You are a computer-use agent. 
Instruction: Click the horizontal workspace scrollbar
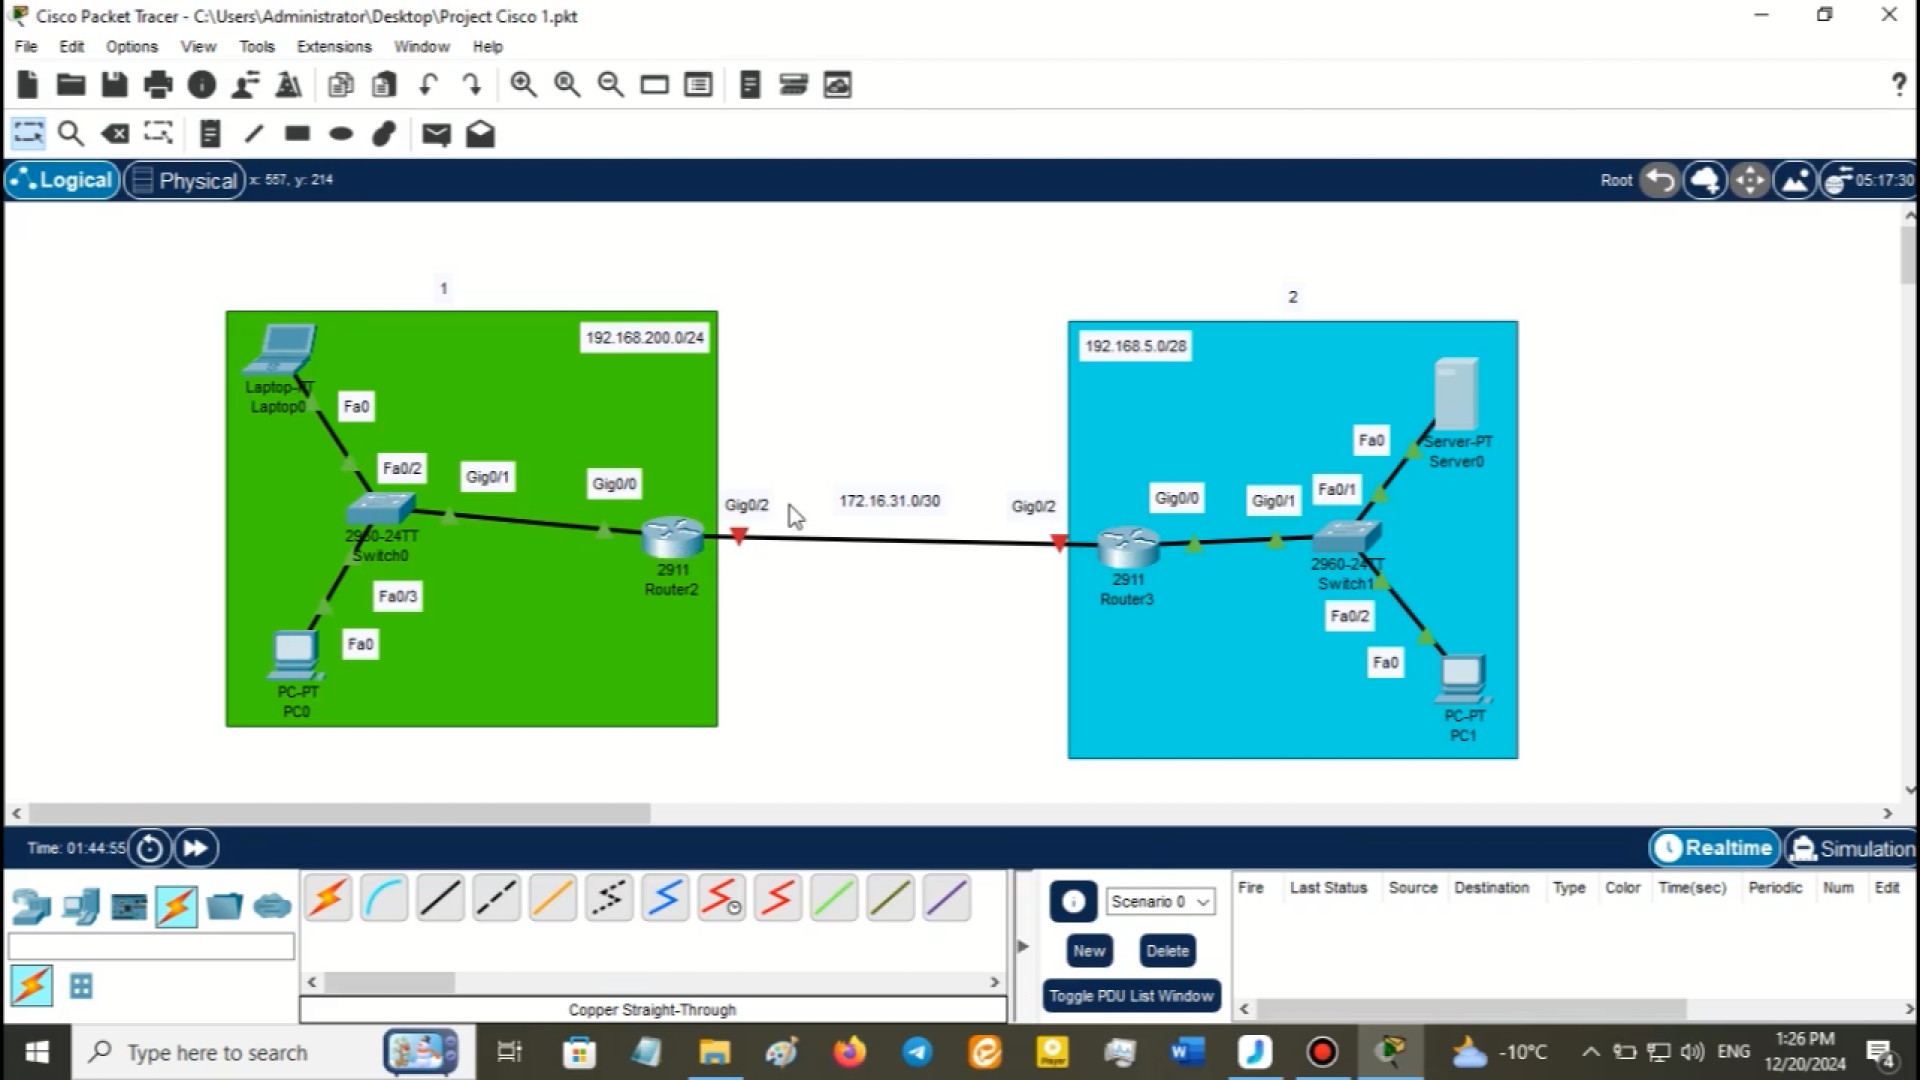tap(338, 813)
